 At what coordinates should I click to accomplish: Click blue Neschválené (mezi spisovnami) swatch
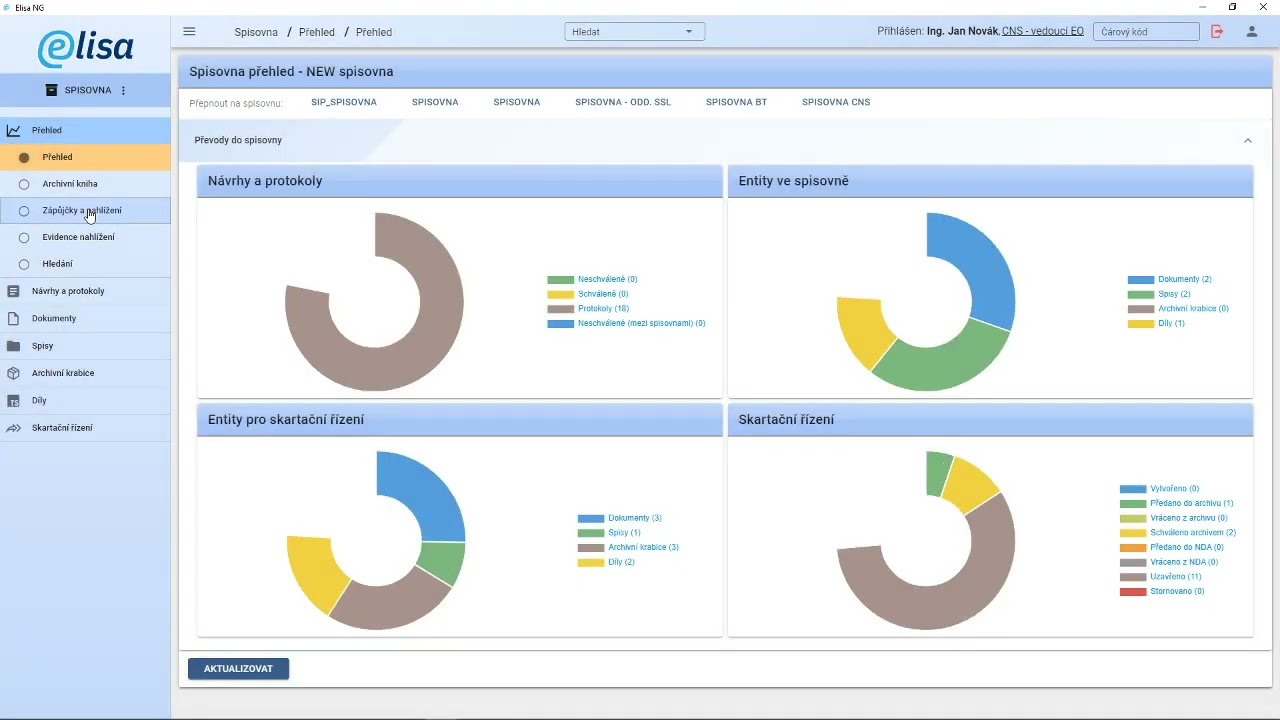561,324
